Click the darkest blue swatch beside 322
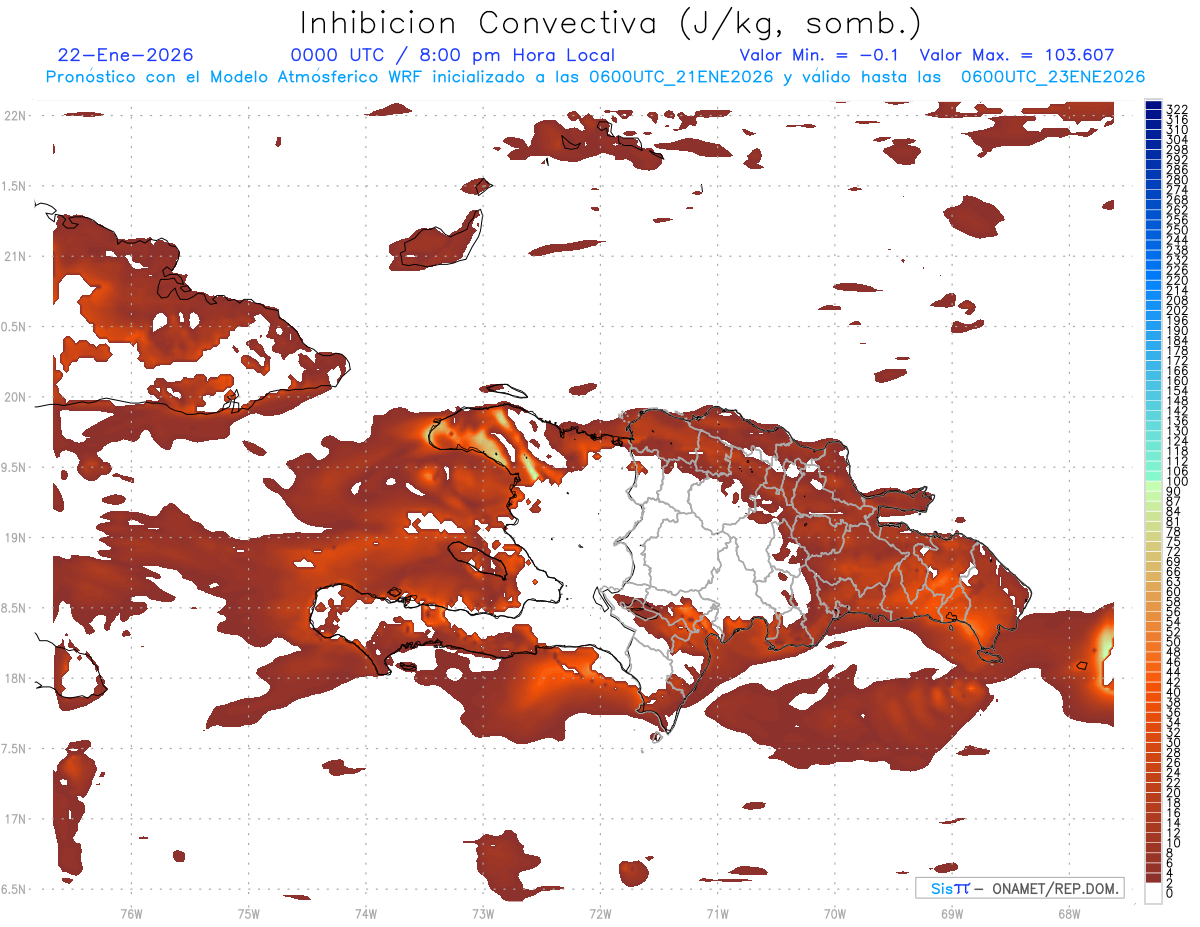Screen dimensions: 1200x927 (x=1154, y=105)
